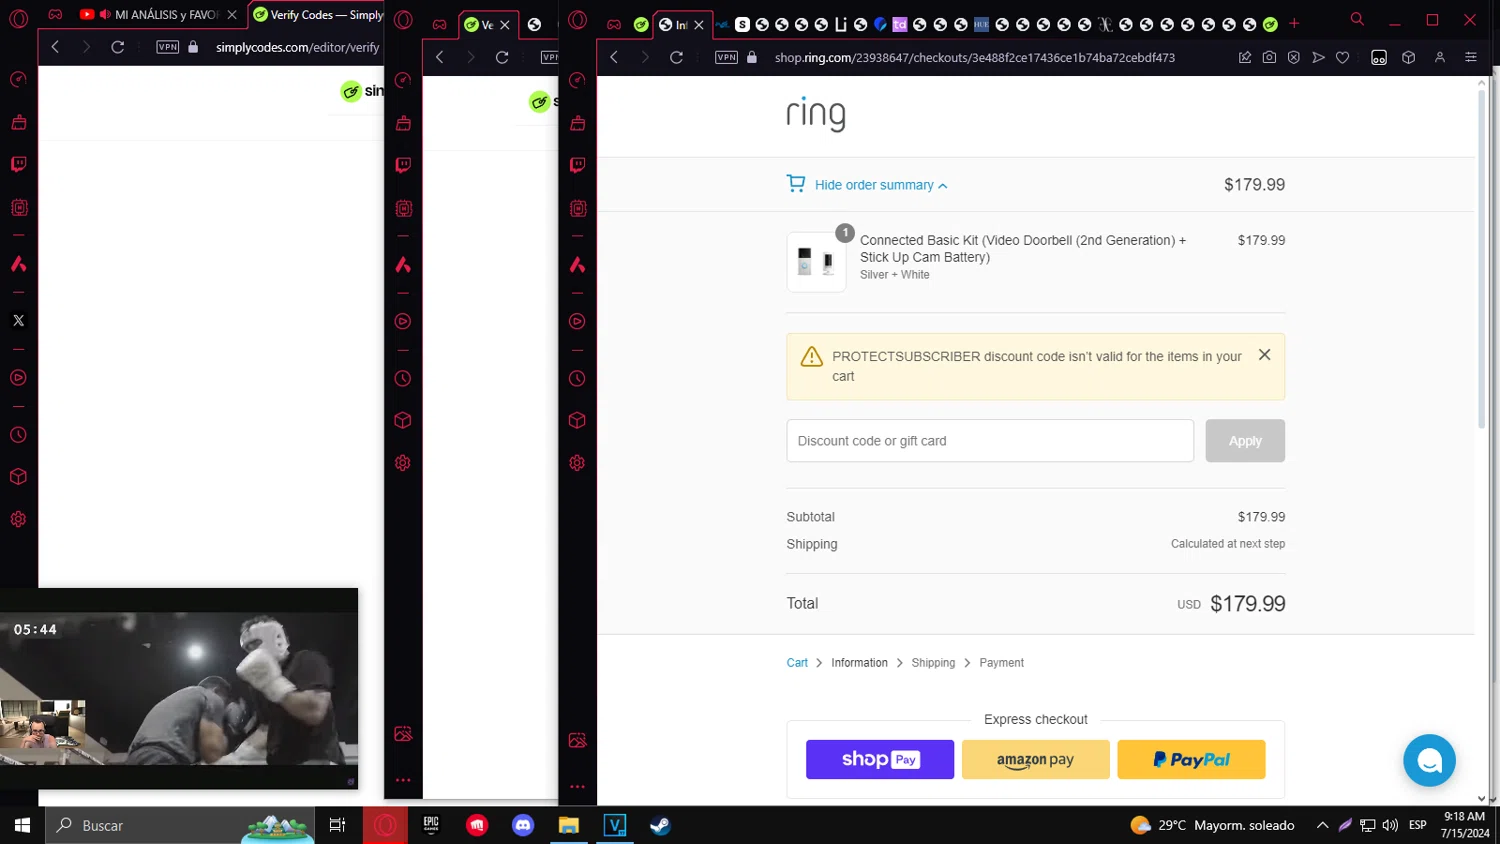Open the Opera menu in the ring window
The image size is (1500, 844).
point(577,20)
